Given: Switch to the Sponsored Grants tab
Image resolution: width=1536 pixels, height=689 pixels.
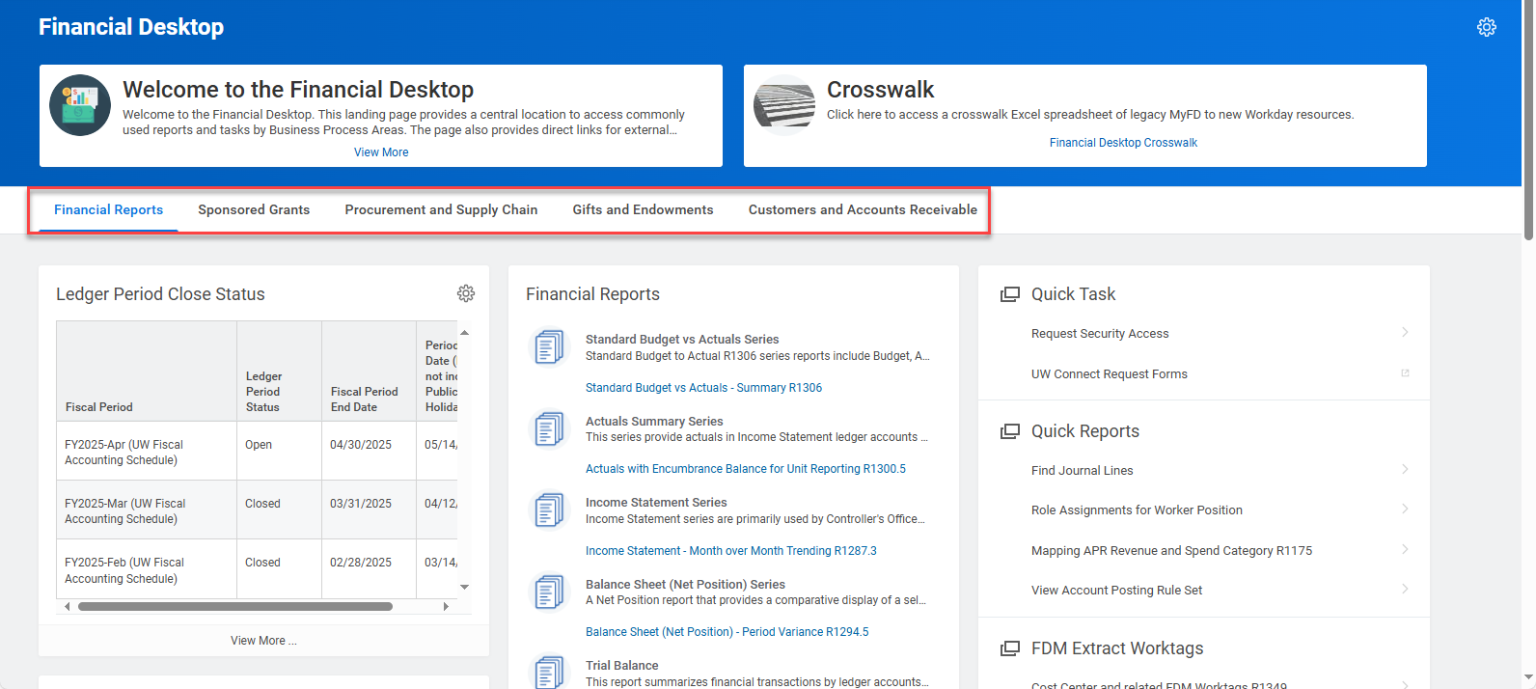Looking at the screenshot, I should 254,209.
